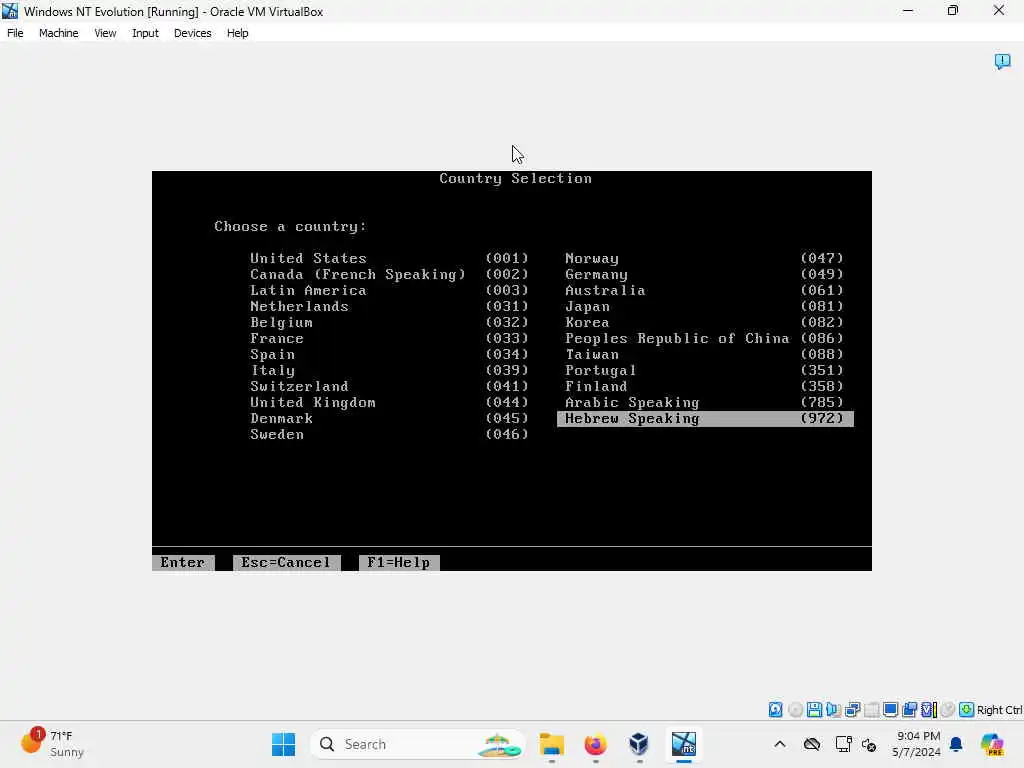
Task: Select Netherlands (031) entry
Action: pos(389,306)
